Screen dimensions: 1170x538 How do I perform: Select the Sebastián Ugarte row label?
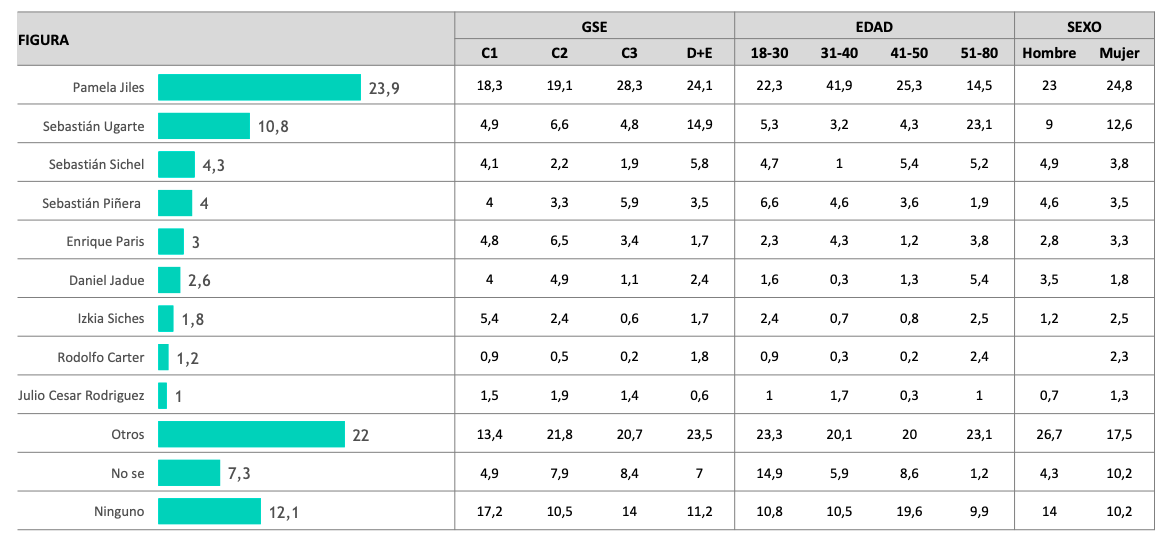93,126
